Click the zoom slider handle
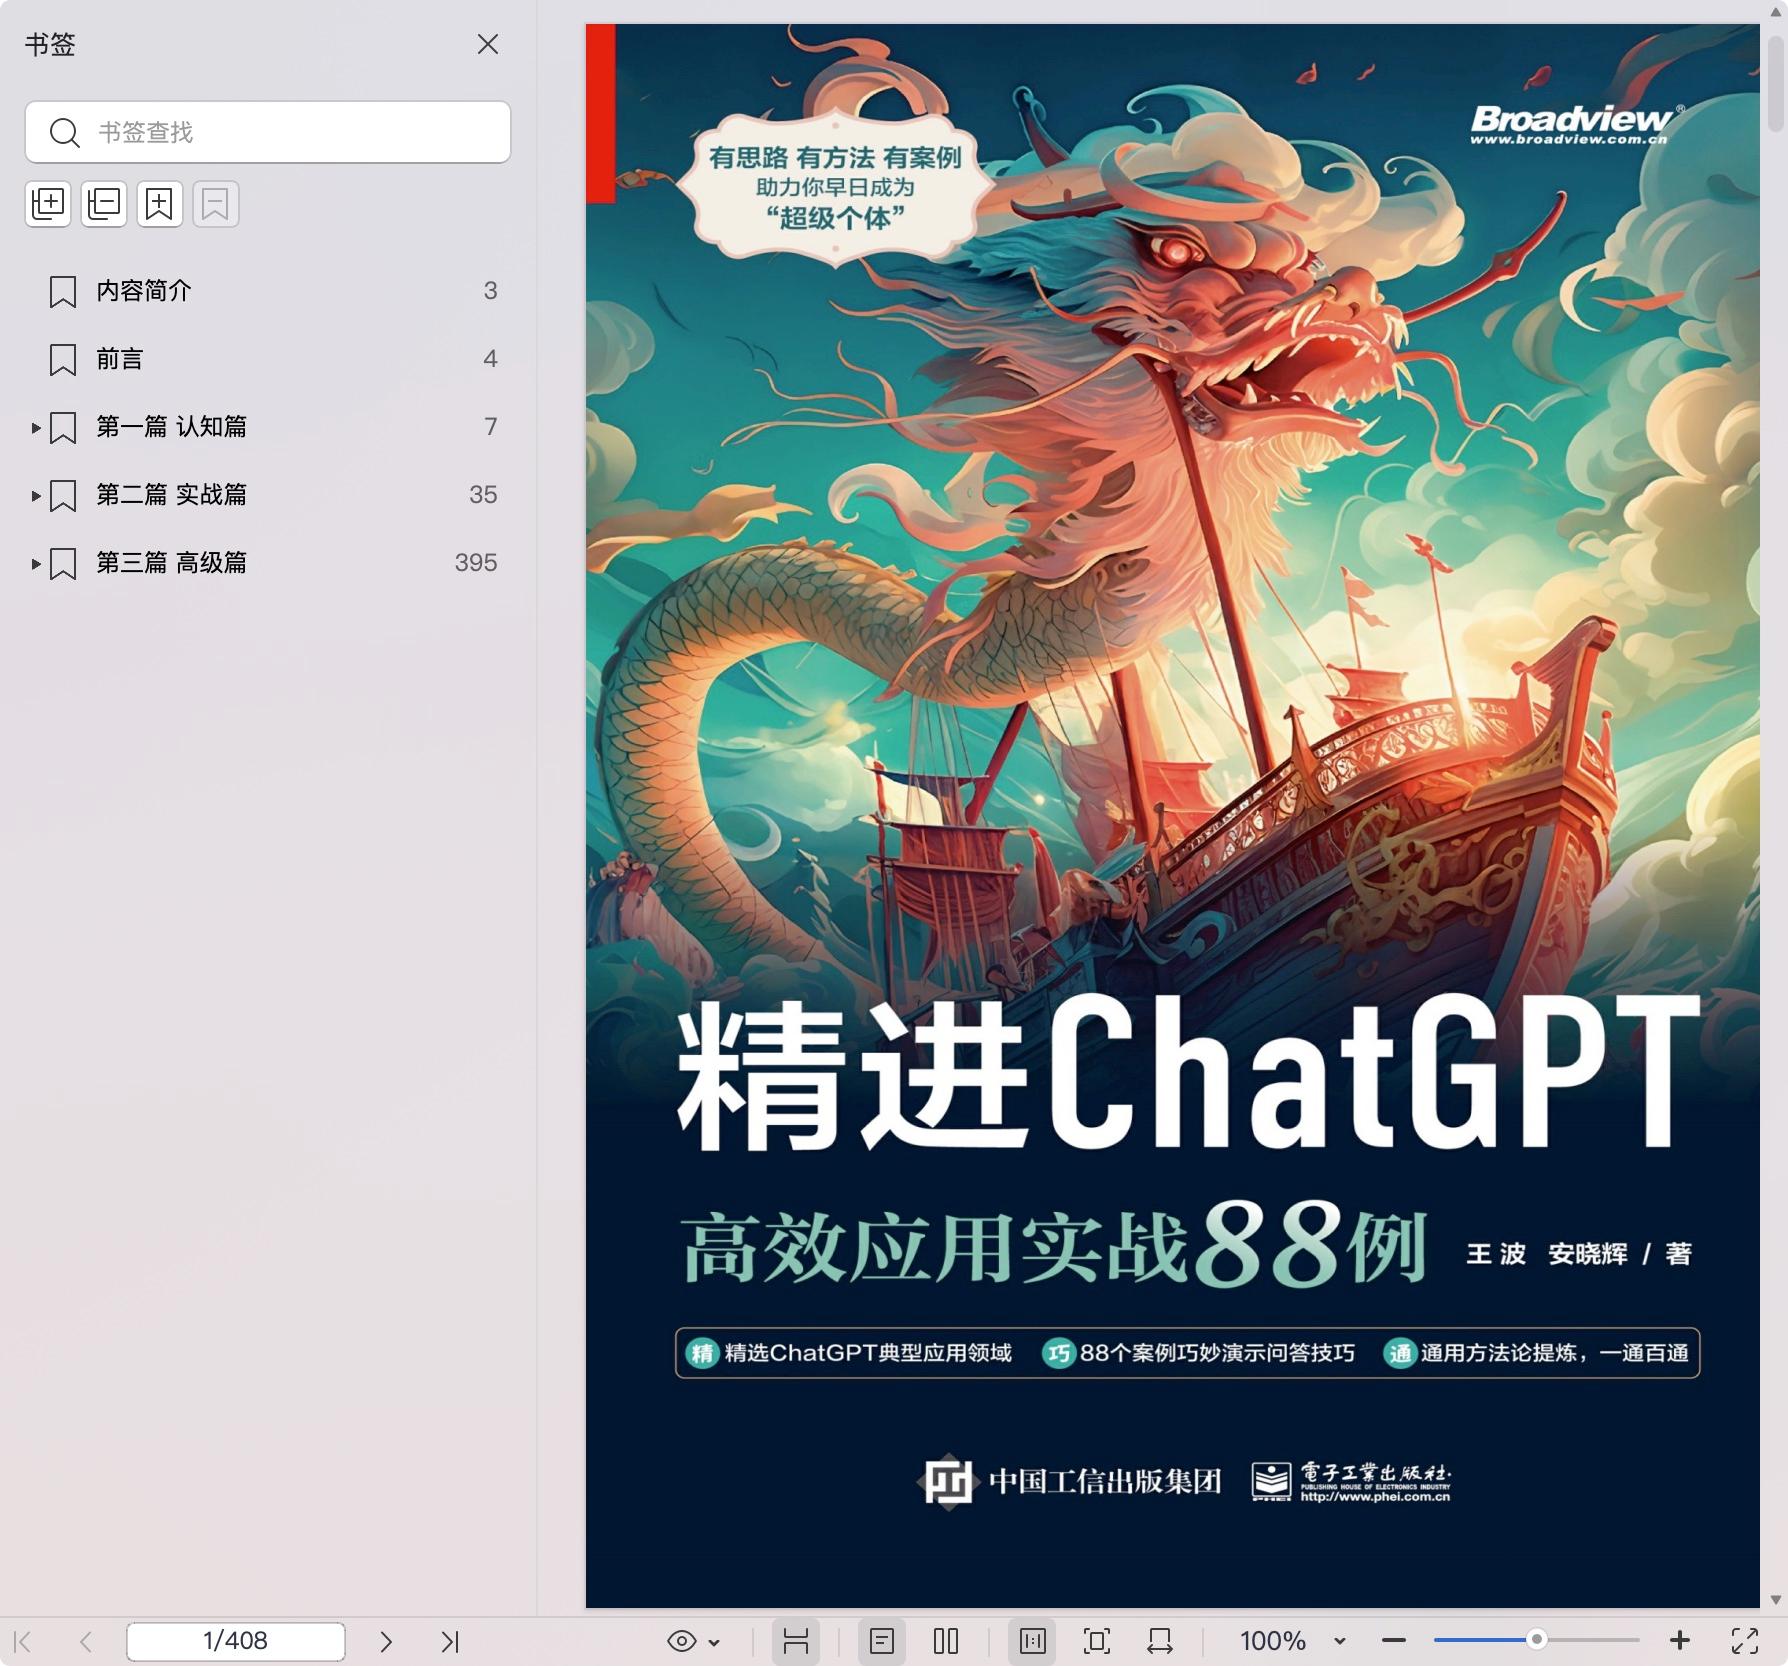 tap(1537, 1639)
